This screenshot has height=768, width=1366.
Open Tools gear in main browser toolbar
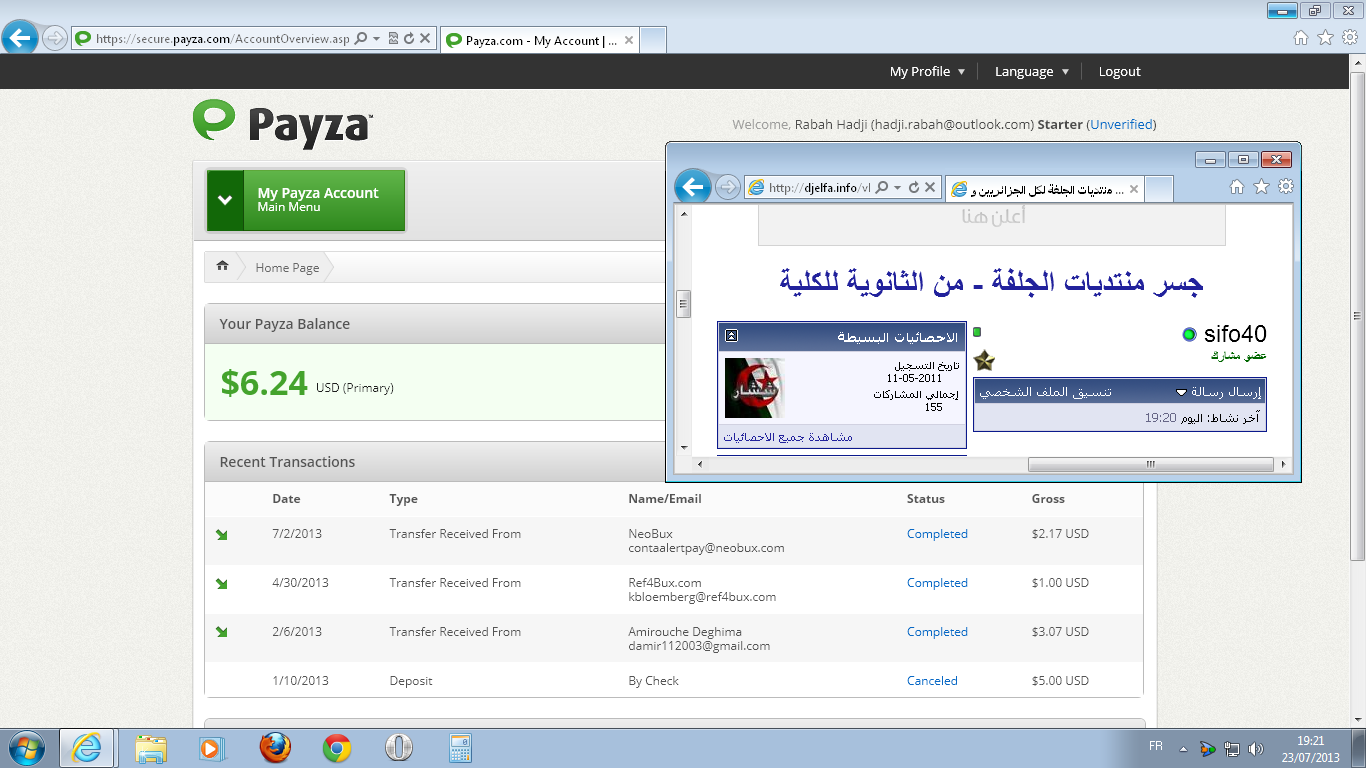(1350, 38)
